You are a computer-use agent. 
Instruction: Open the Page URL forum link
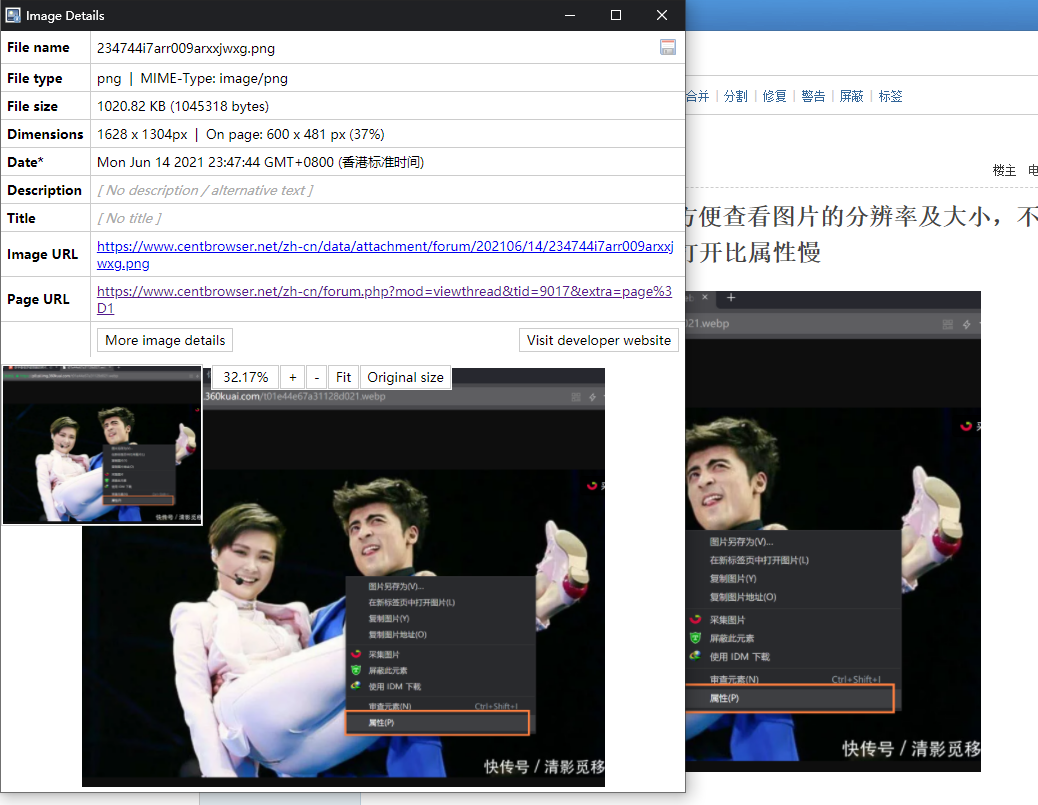coord(384,300)
